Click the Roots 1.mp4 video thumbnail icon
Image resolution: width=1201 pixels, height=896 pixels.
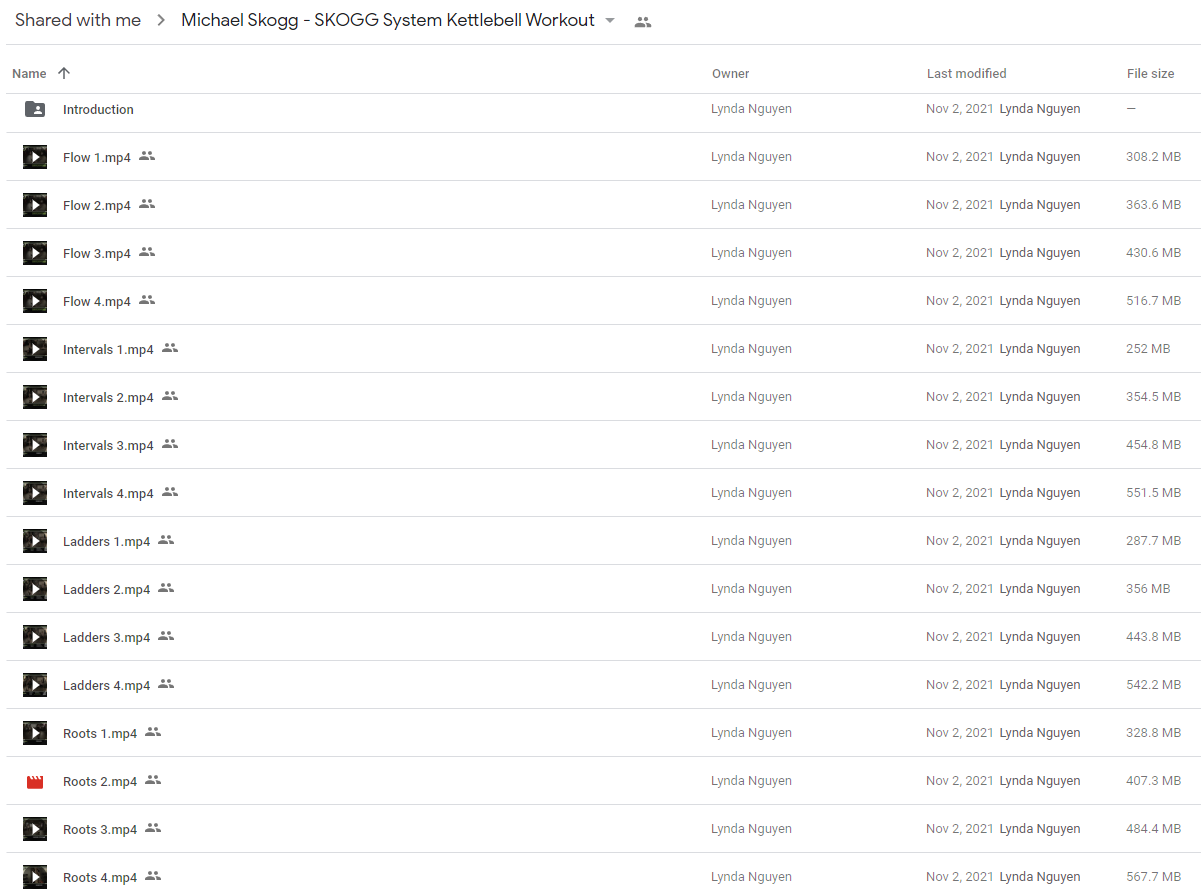(35, 733)
